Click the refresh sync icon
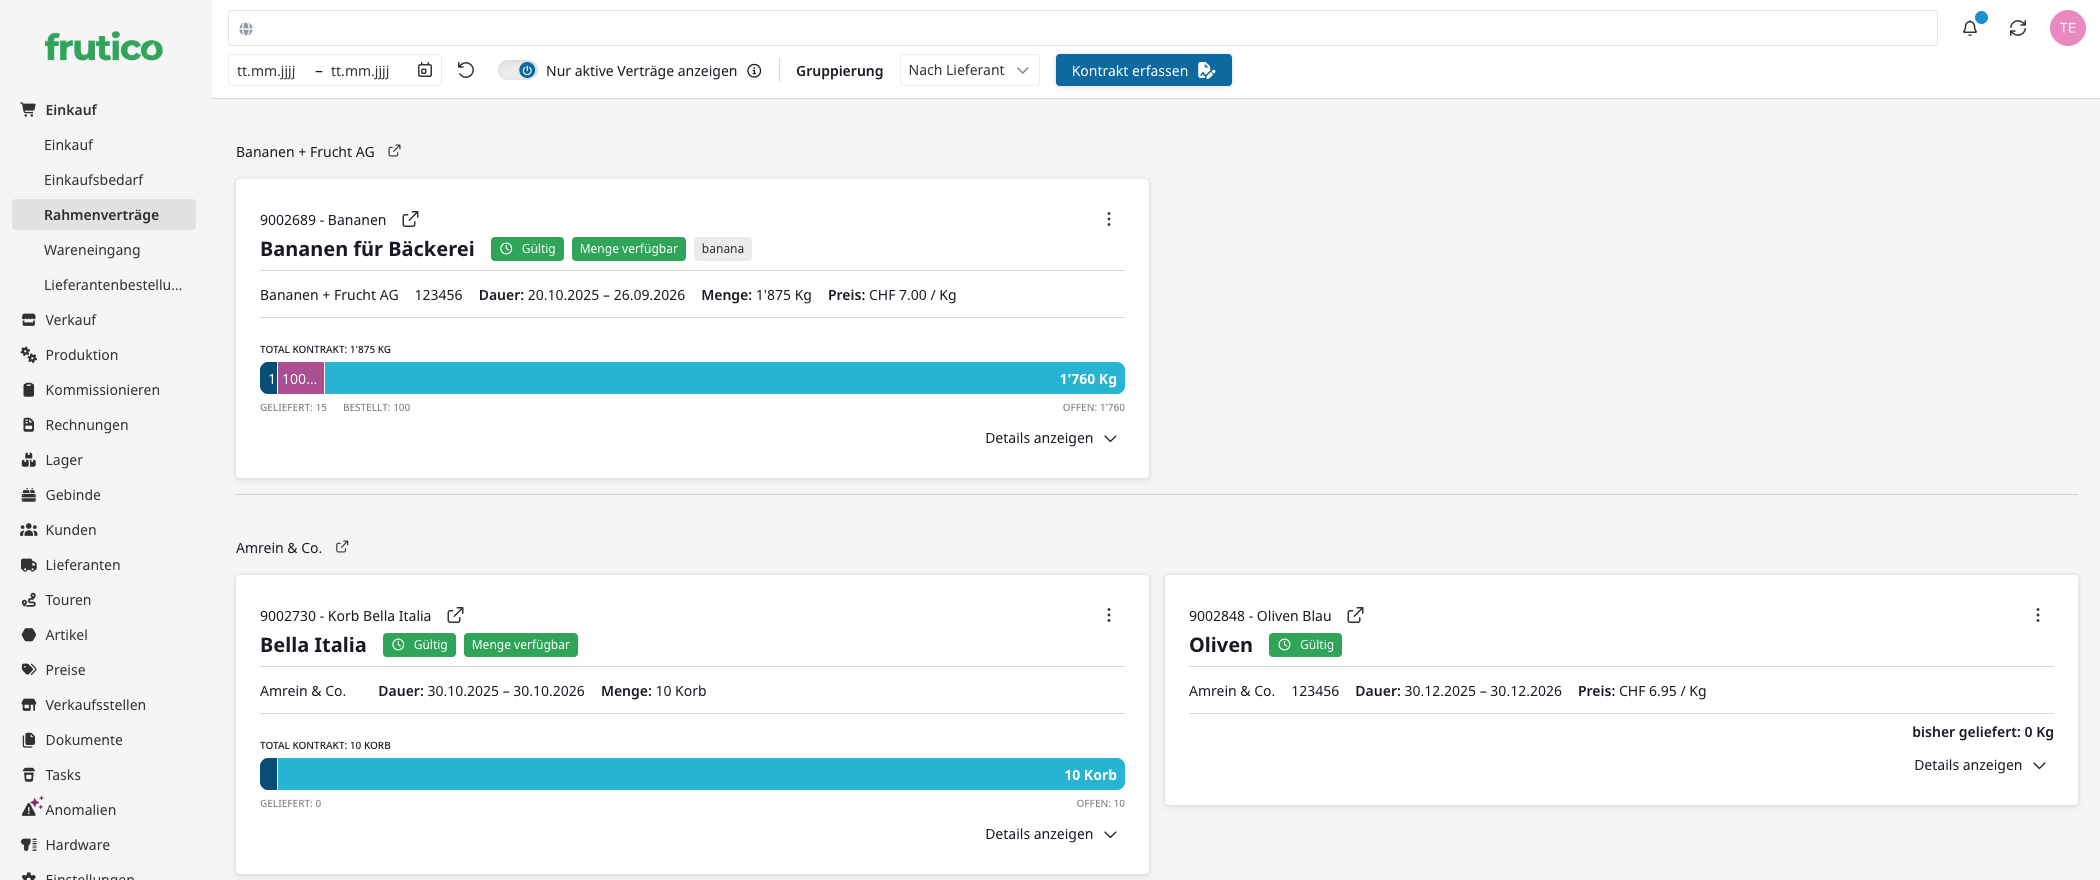 (2018, 28)
